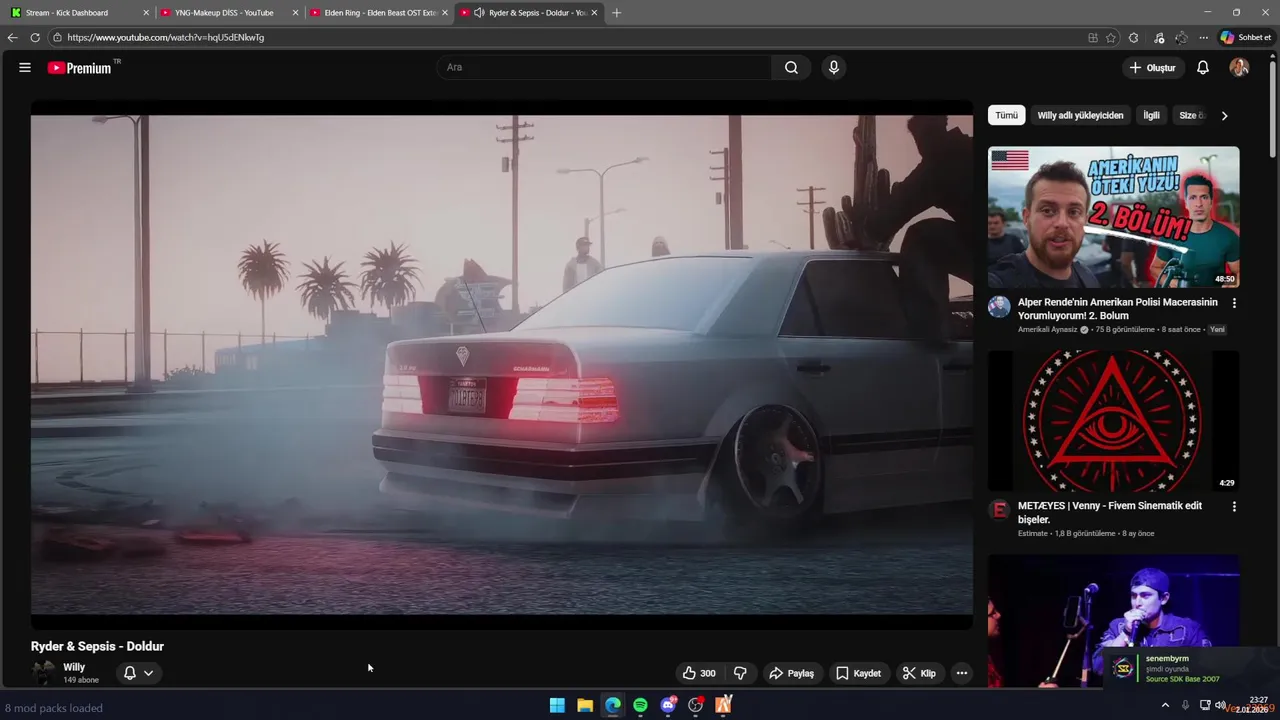Open the Amerikanın Öteki Yüzü thumbnail
The width and height of the screenshot is (1280, 720).
pos(1113,217)
